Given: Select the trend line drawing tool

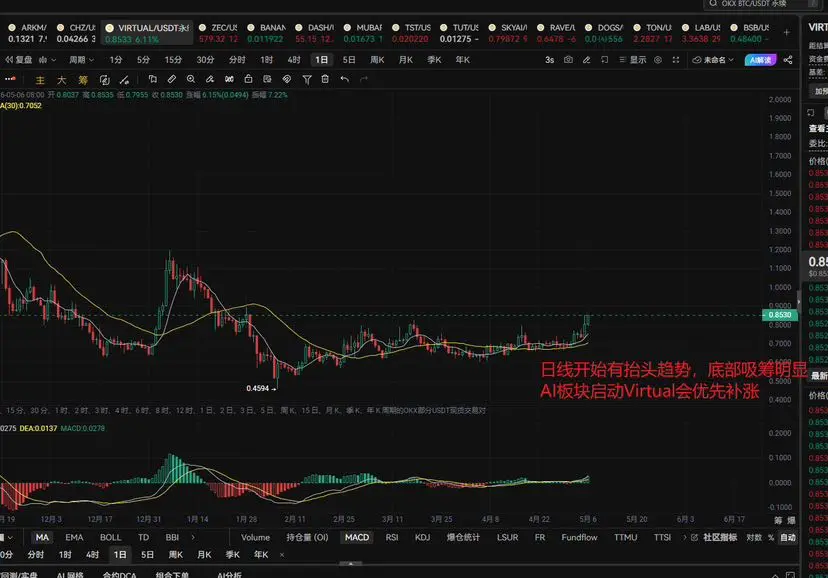Looking at the screenshot, I should click(x=125, y=80).
